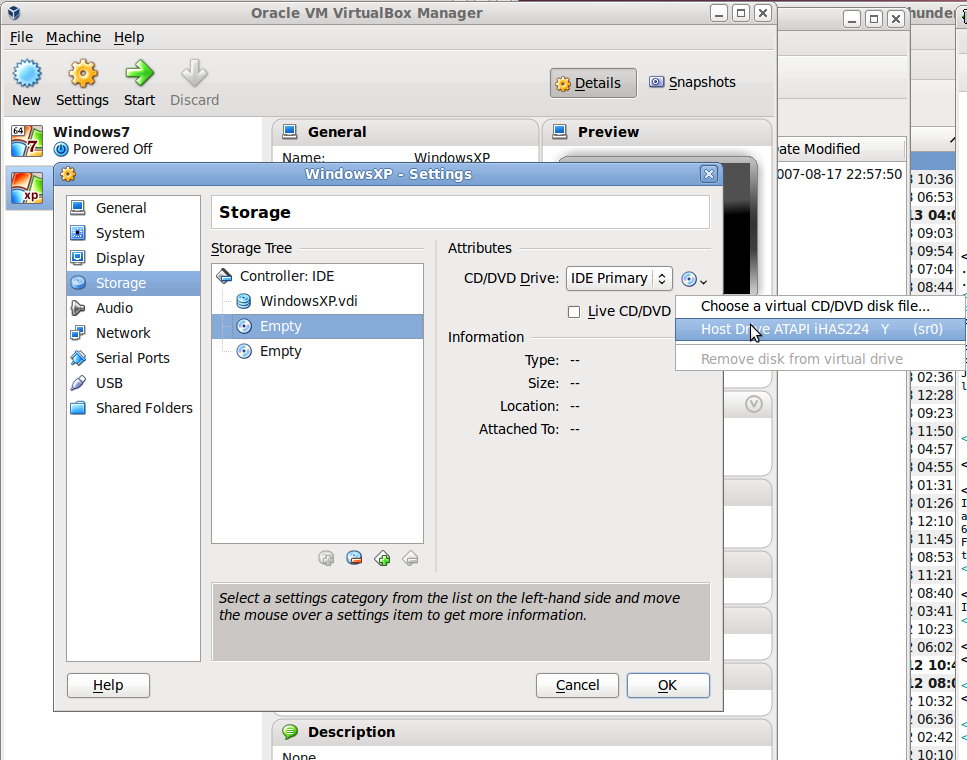
Task: Open the Machine menu
Action: click(73, 37)
